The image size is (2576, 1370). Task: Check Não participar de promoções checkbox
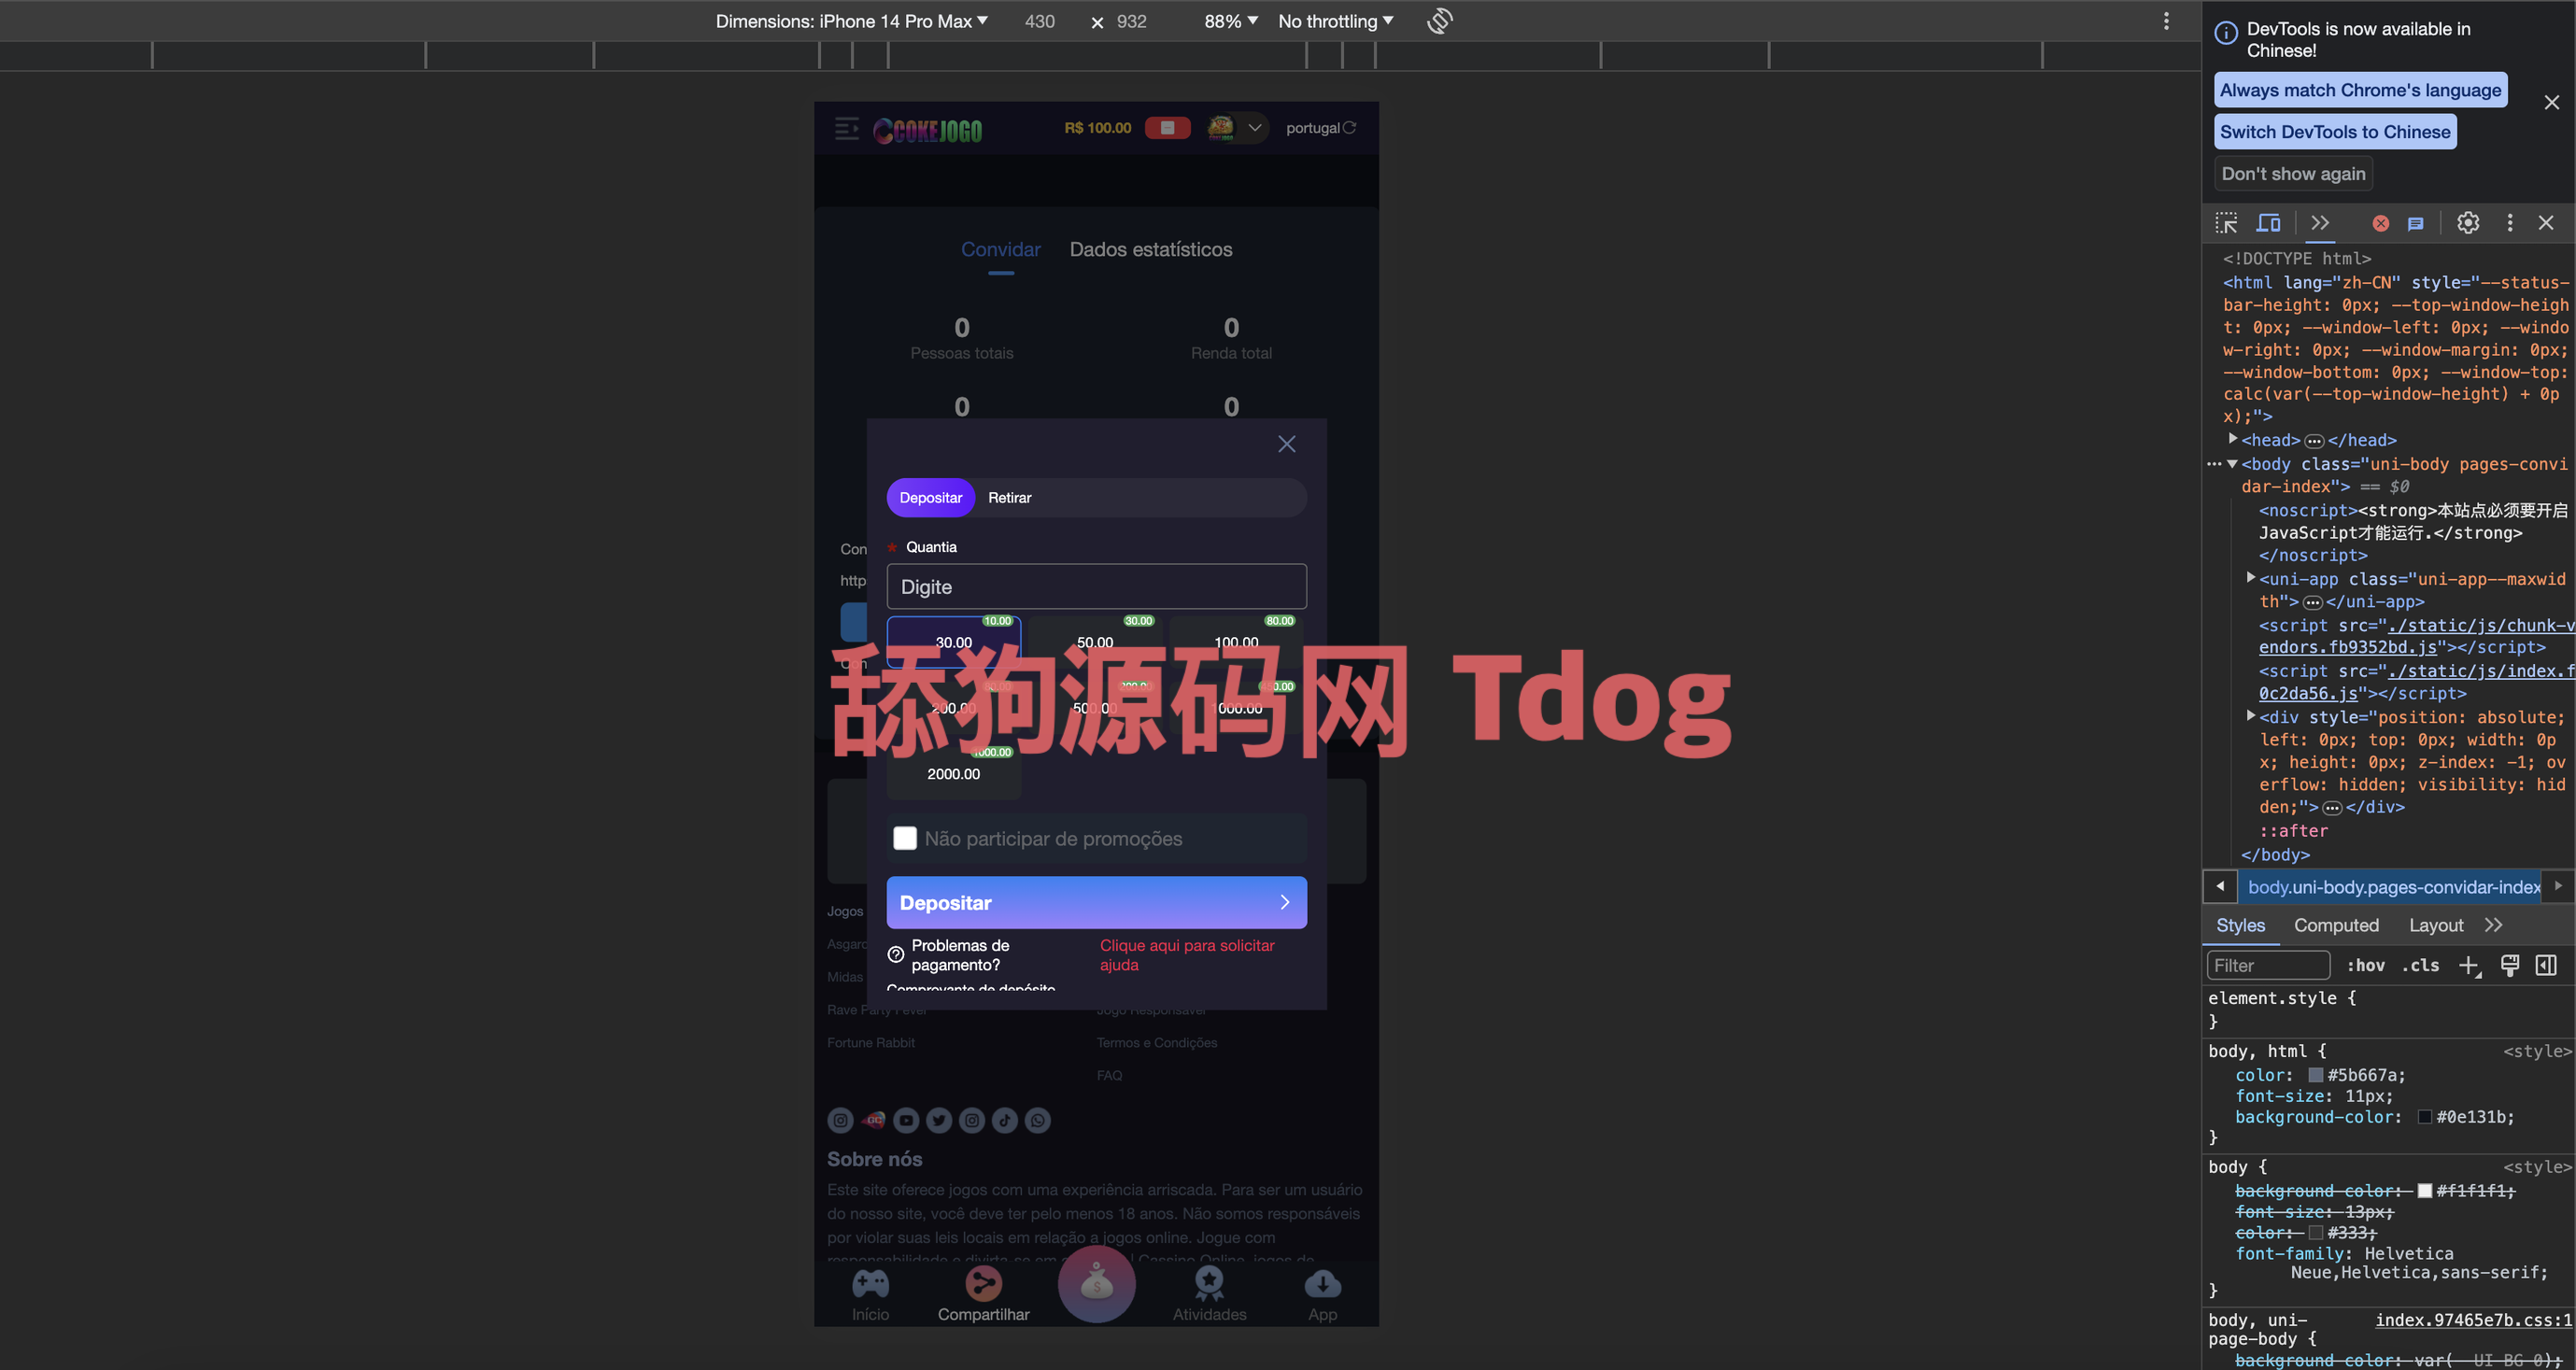[x=904, y=838]
